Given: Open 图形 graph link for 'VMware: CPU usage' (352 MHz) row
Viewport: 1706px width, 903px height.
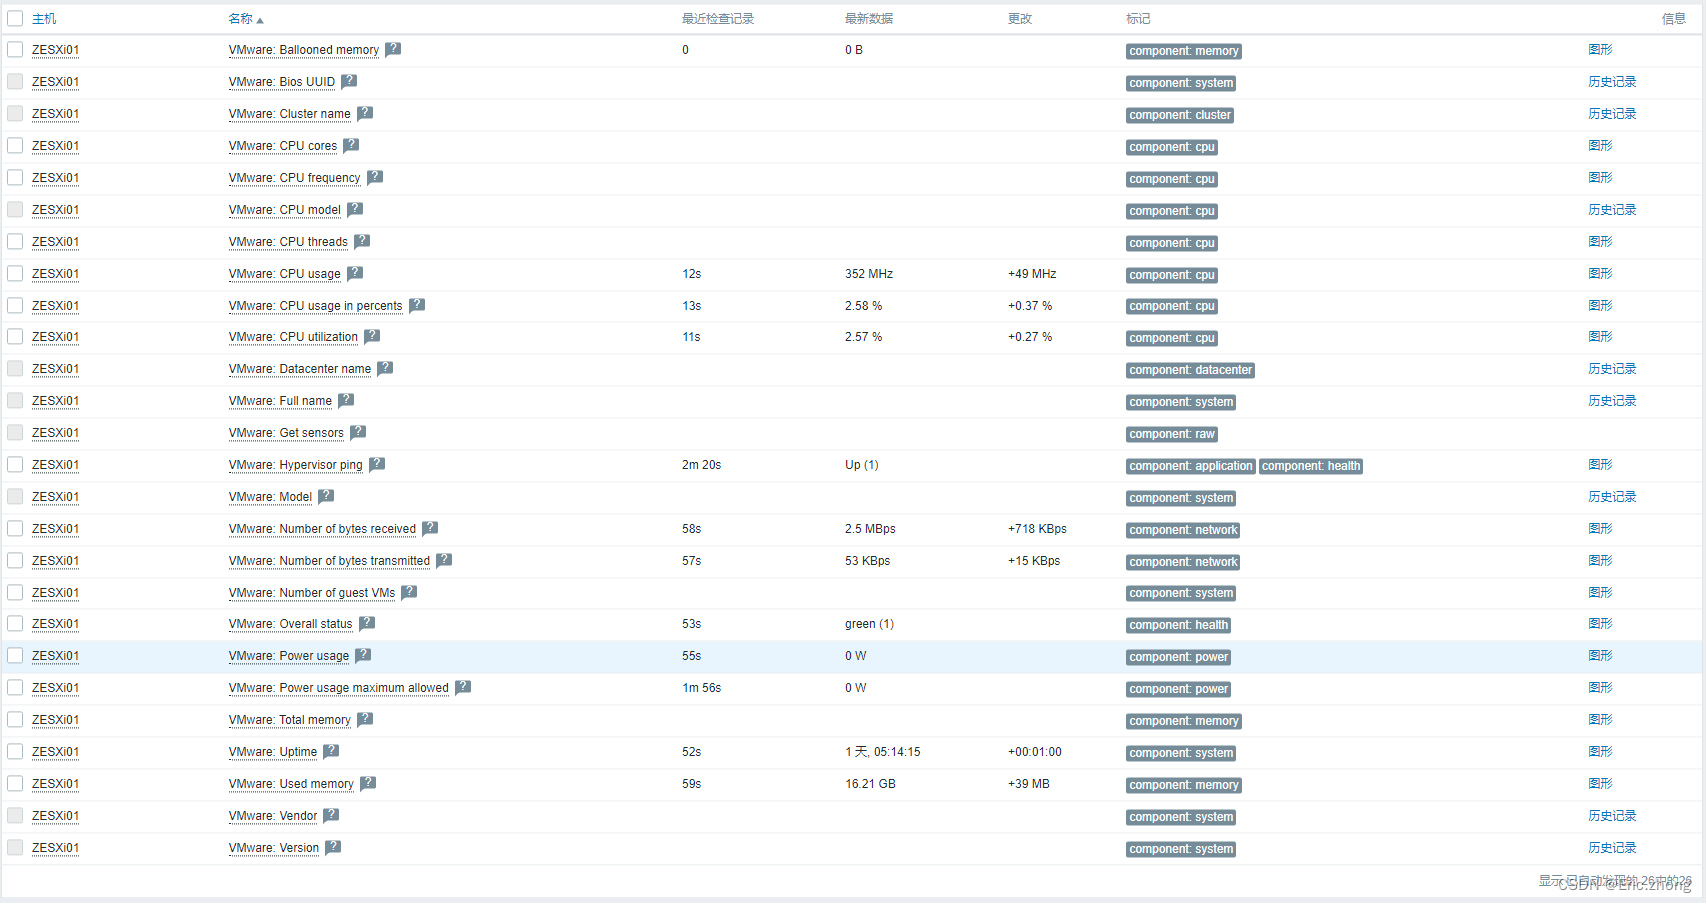Looking at the screenshot, I should (1600, 273).
